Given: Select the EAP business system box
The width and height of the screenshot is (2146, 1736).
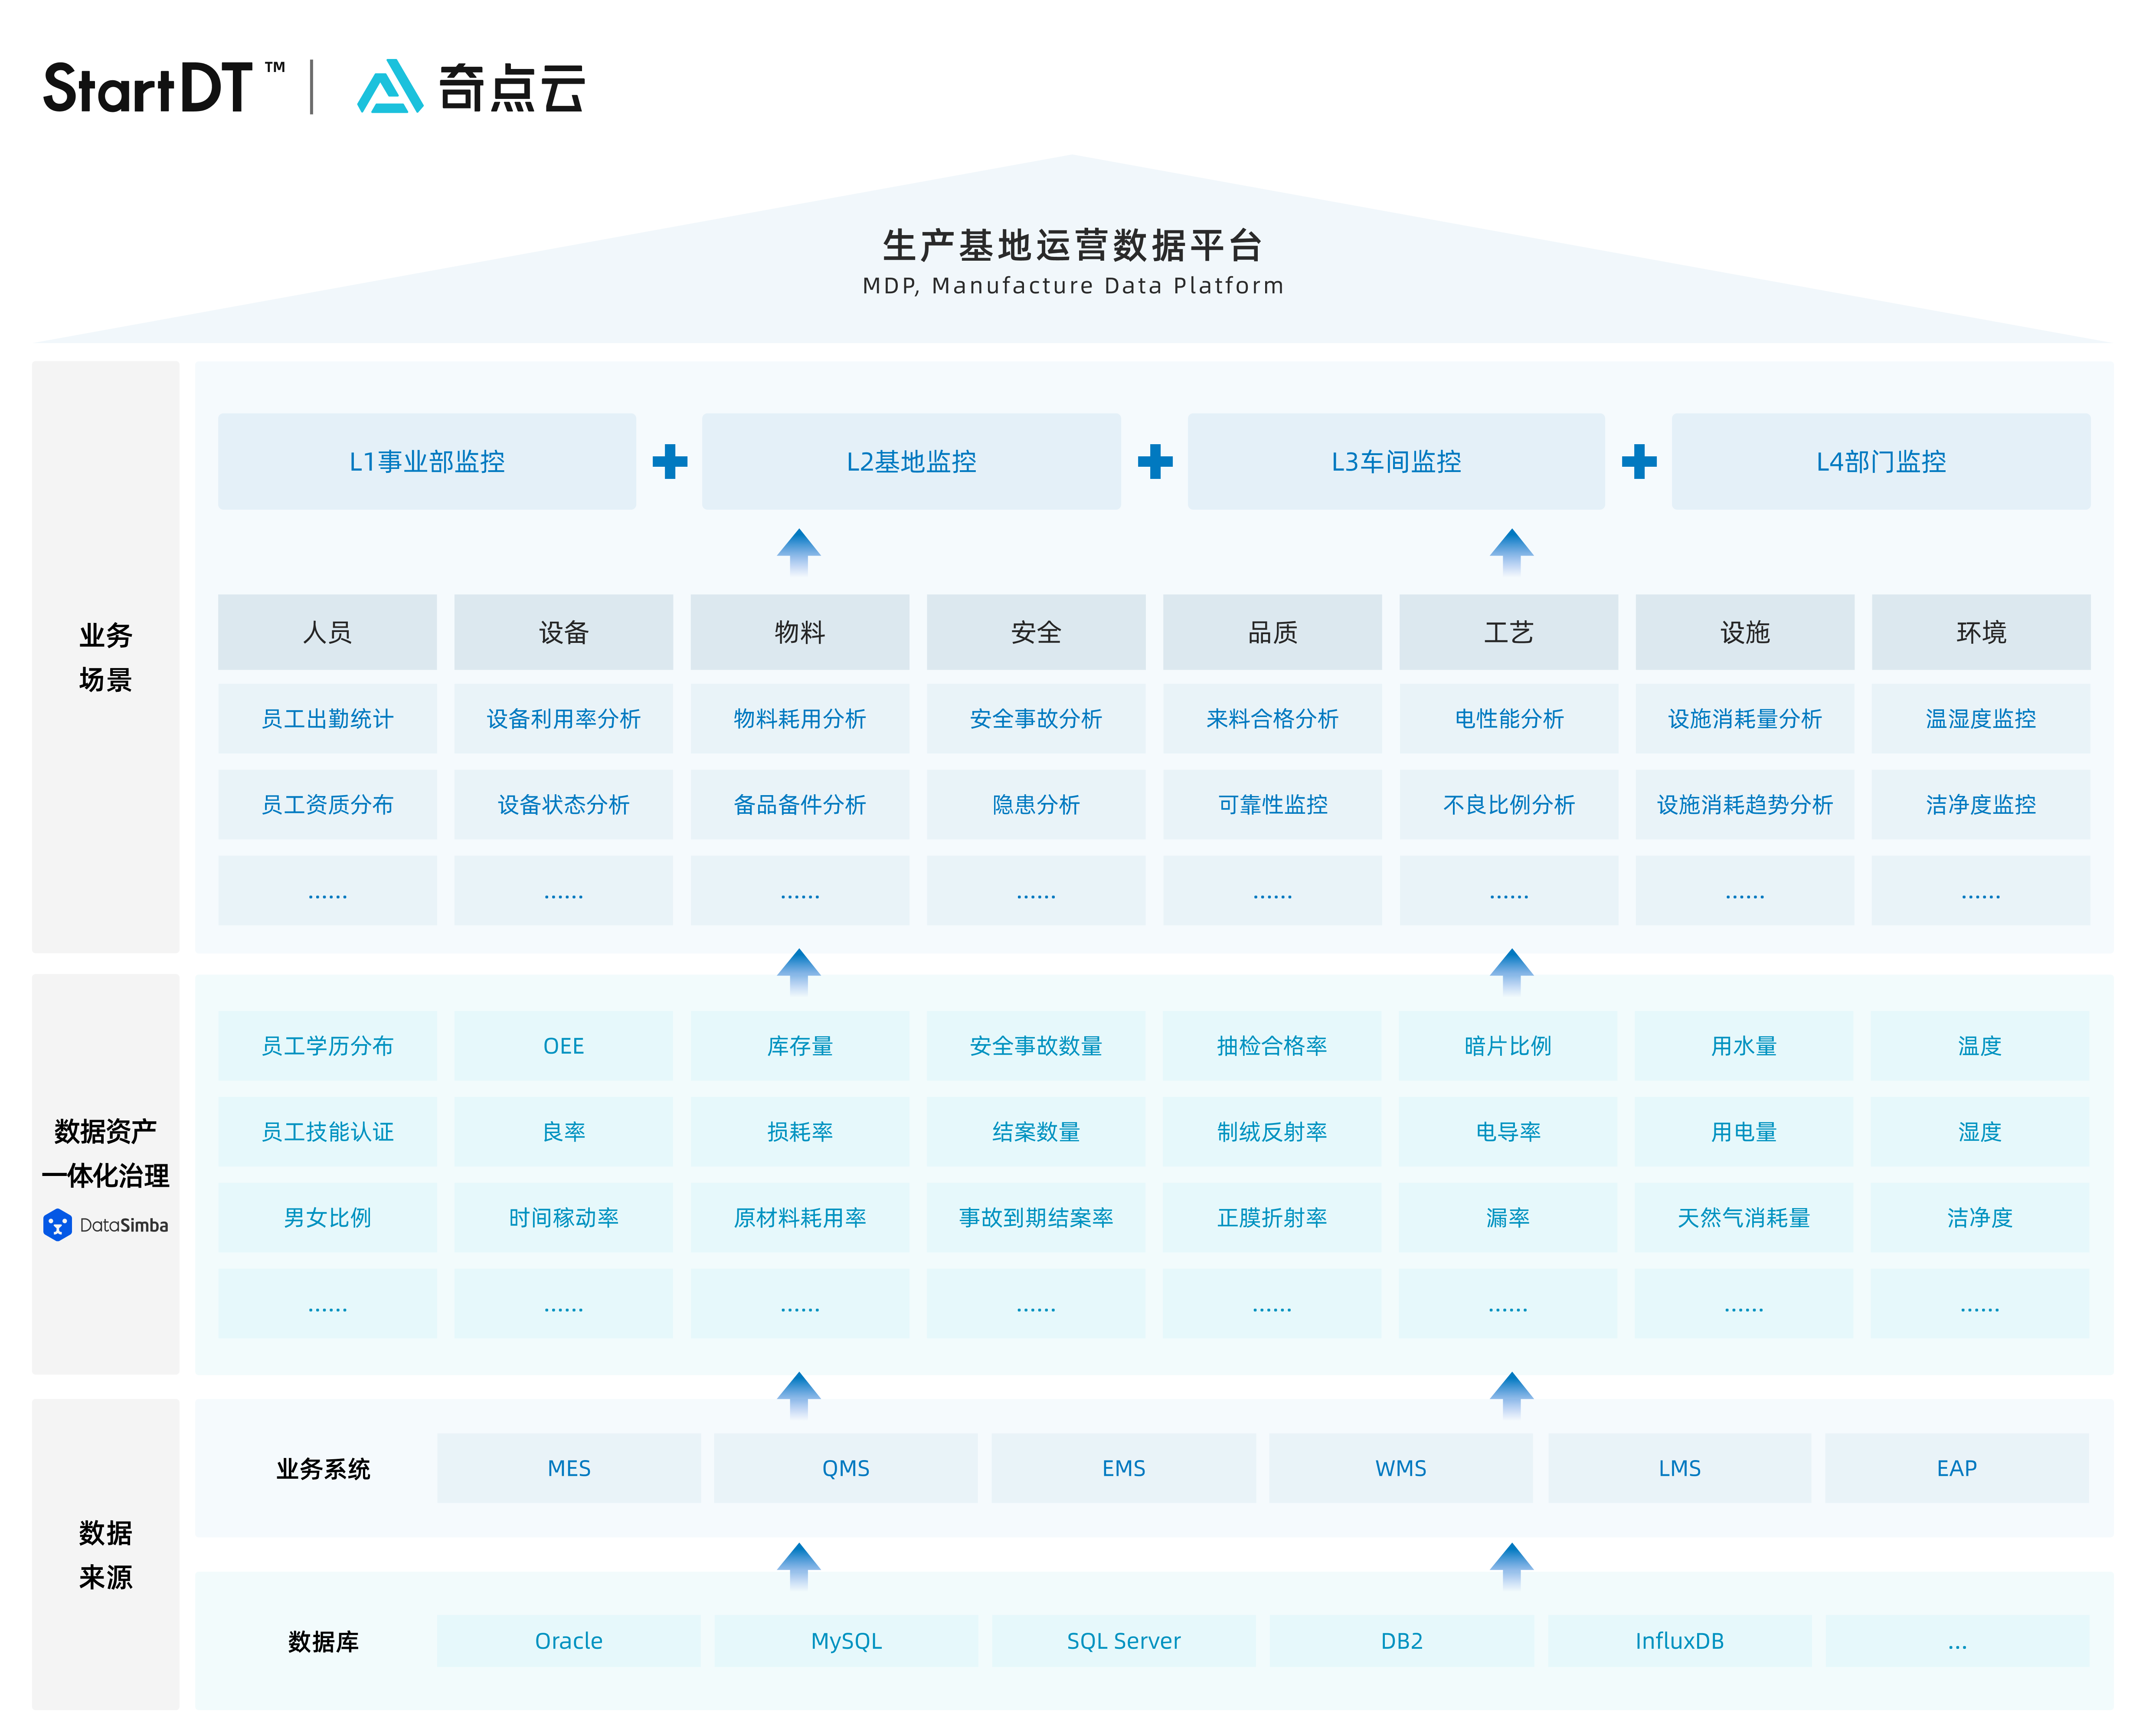Looking at the screenshot, I should click(1957, 1467).
